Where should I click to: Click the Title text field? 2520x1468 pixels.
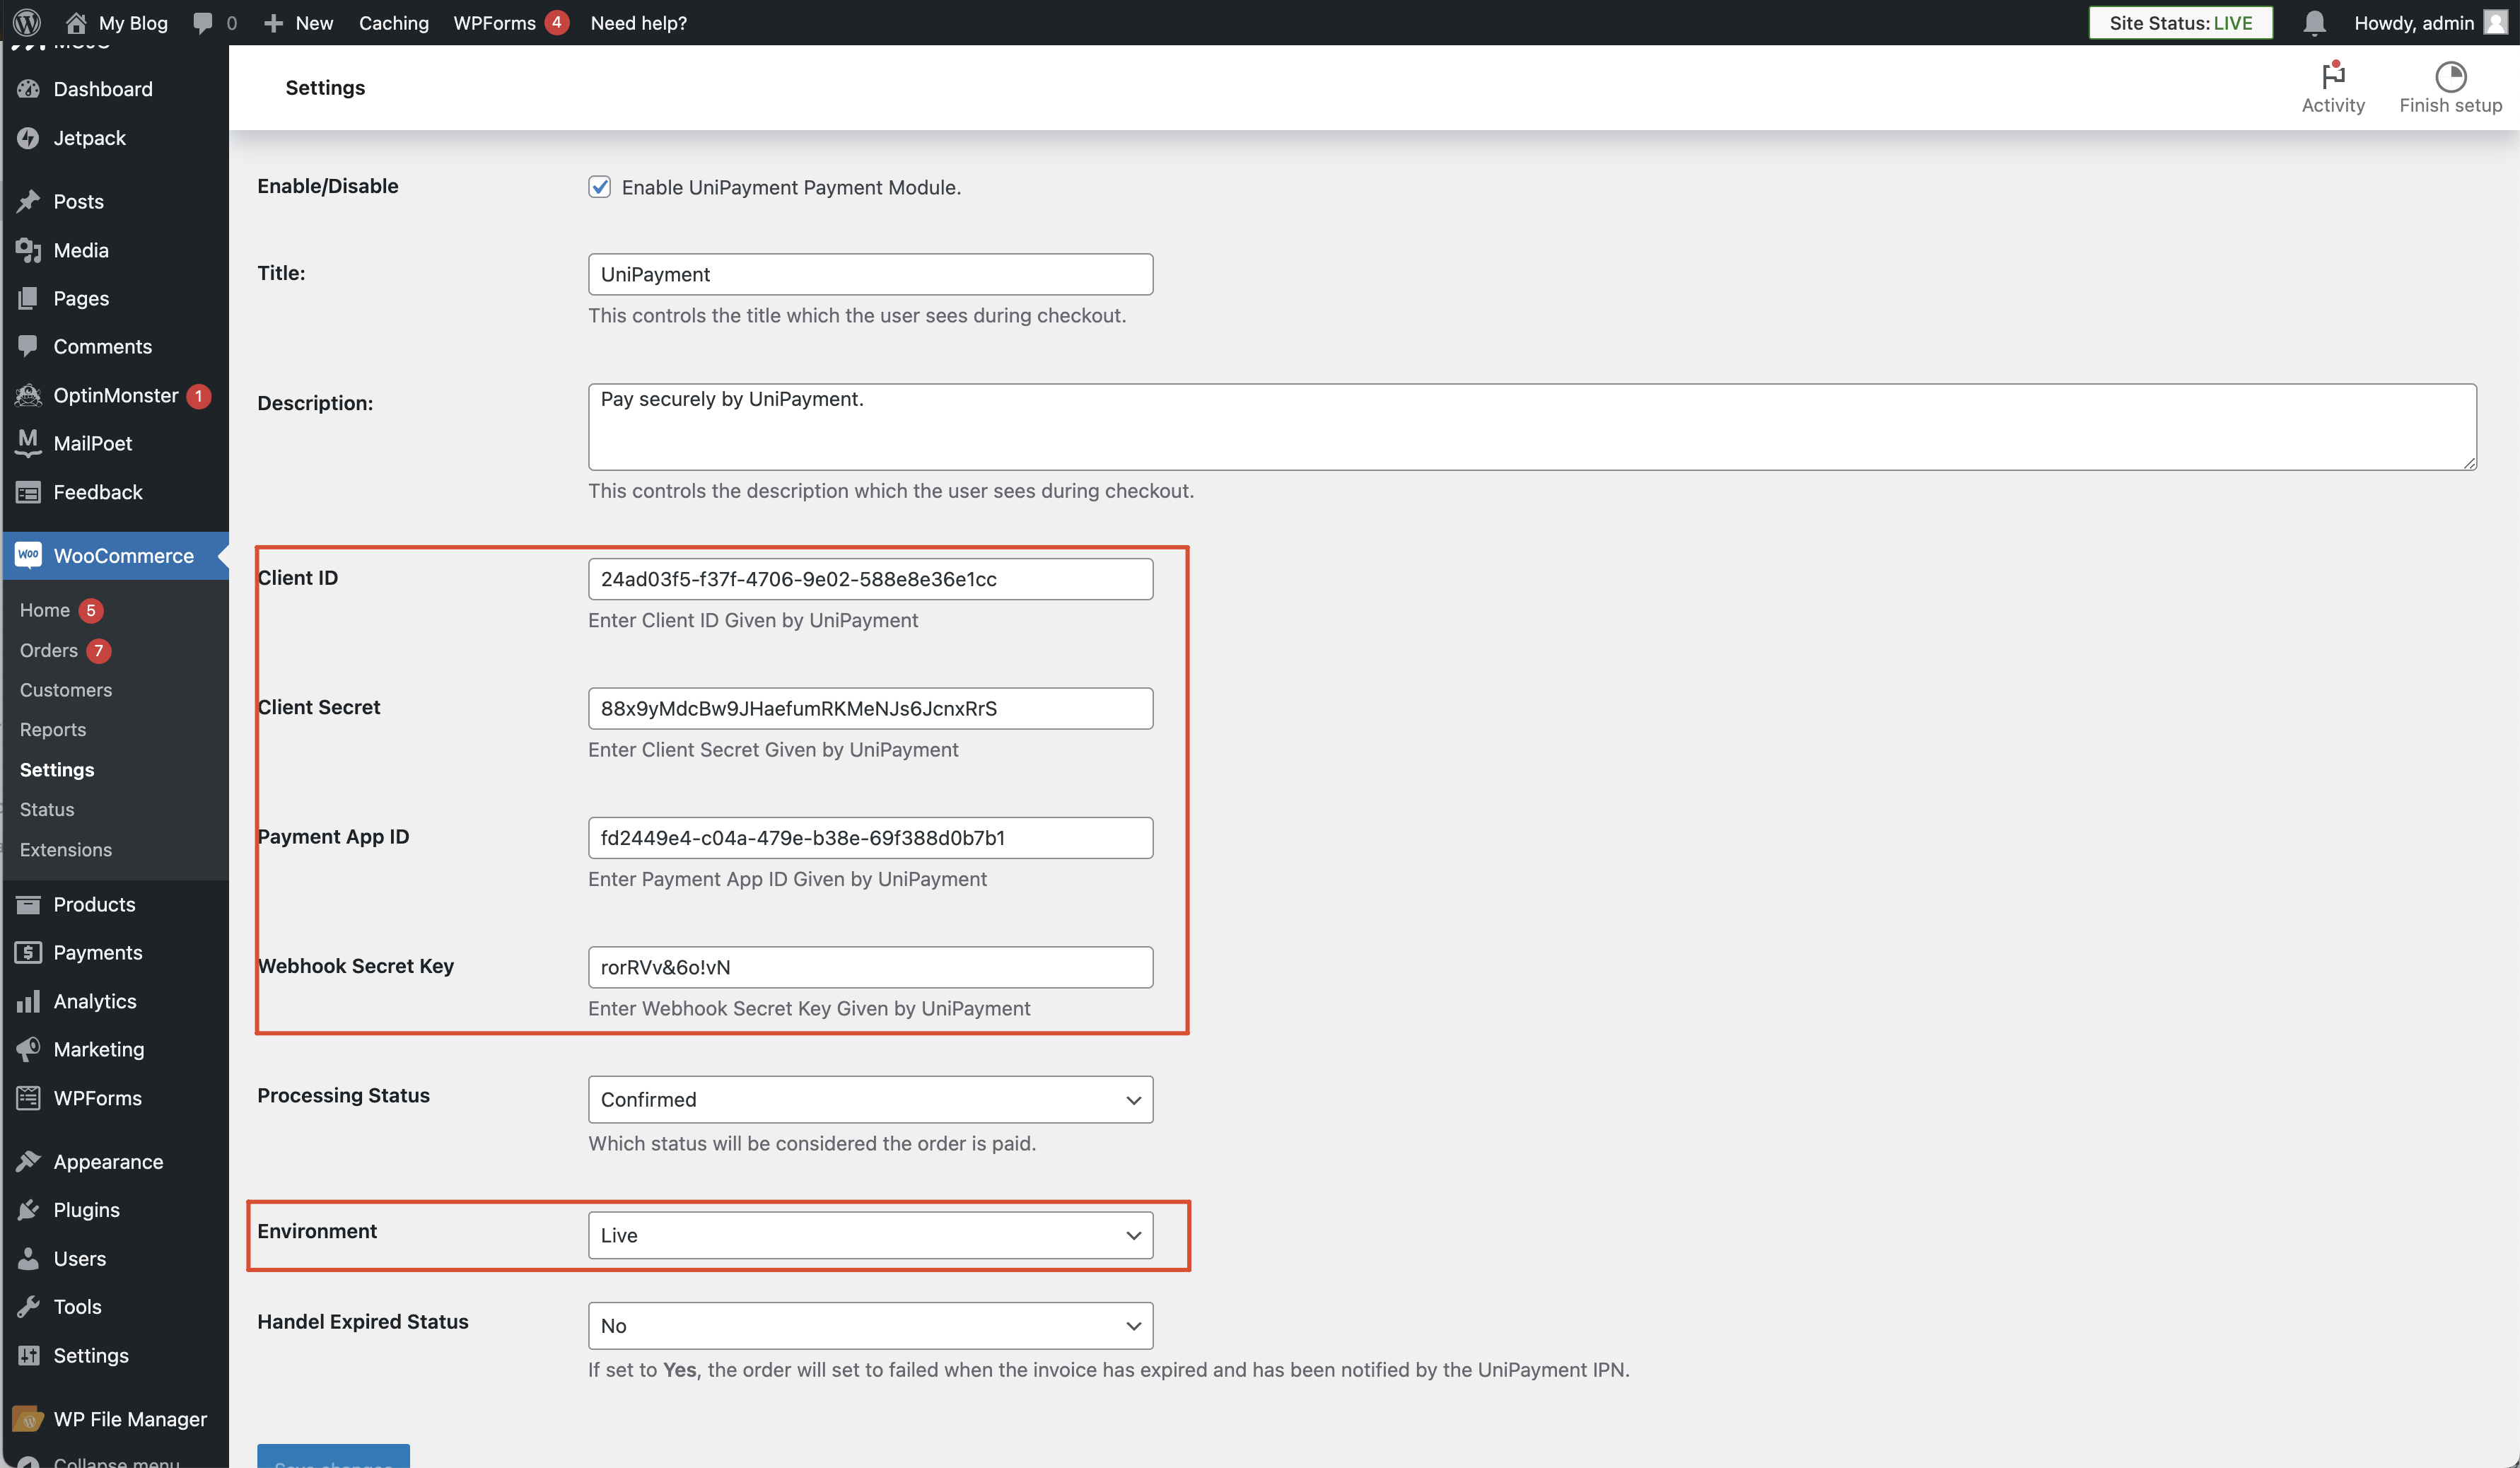(870, 274)
